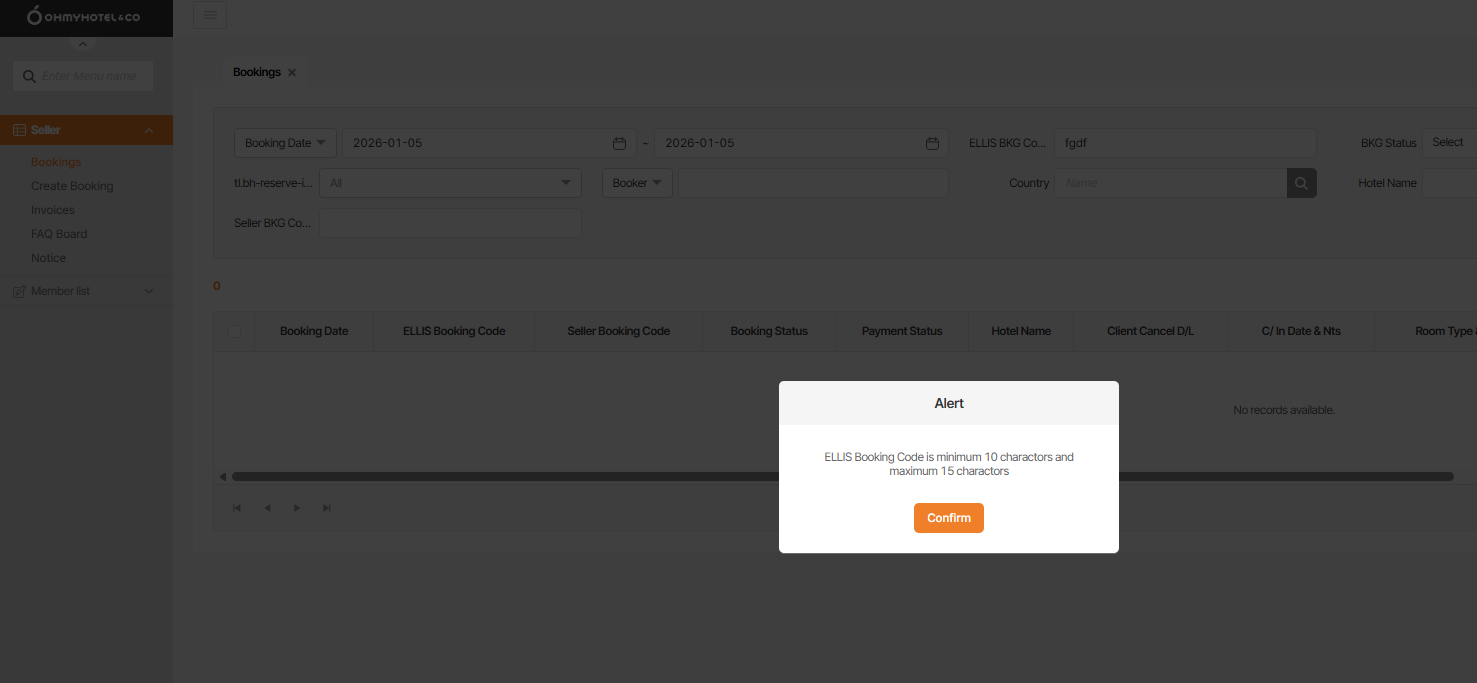Open the All dropdown beside tl.bh-reserve
1477x683 pixels.
coord(450,183)
